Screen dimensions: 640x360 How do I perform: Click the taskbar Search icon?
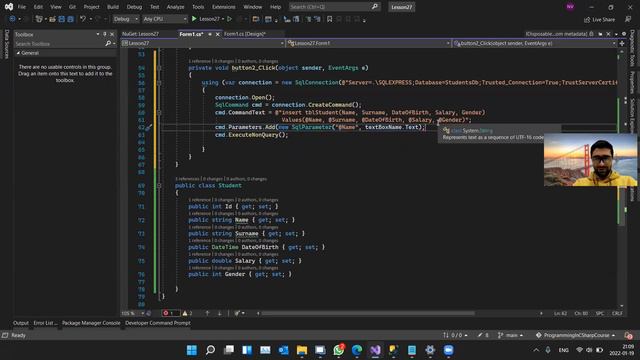coord(210,350)
